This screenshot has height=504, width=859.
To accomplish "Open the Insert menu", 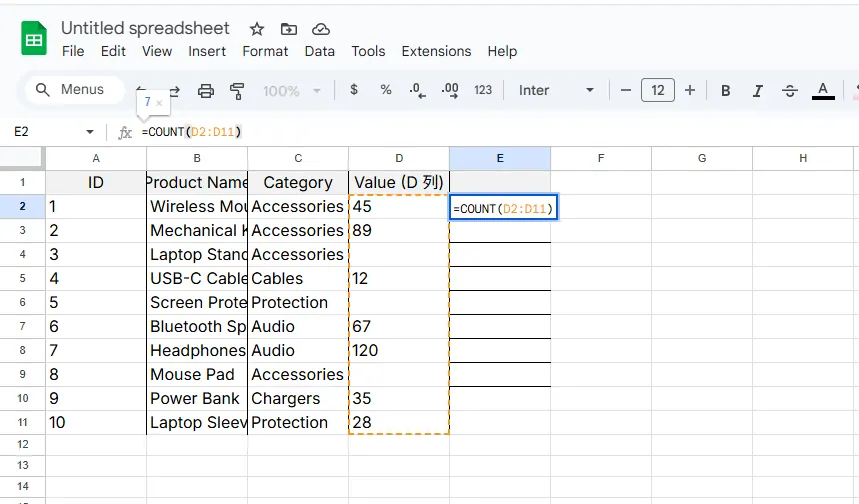I will point(207,51).
